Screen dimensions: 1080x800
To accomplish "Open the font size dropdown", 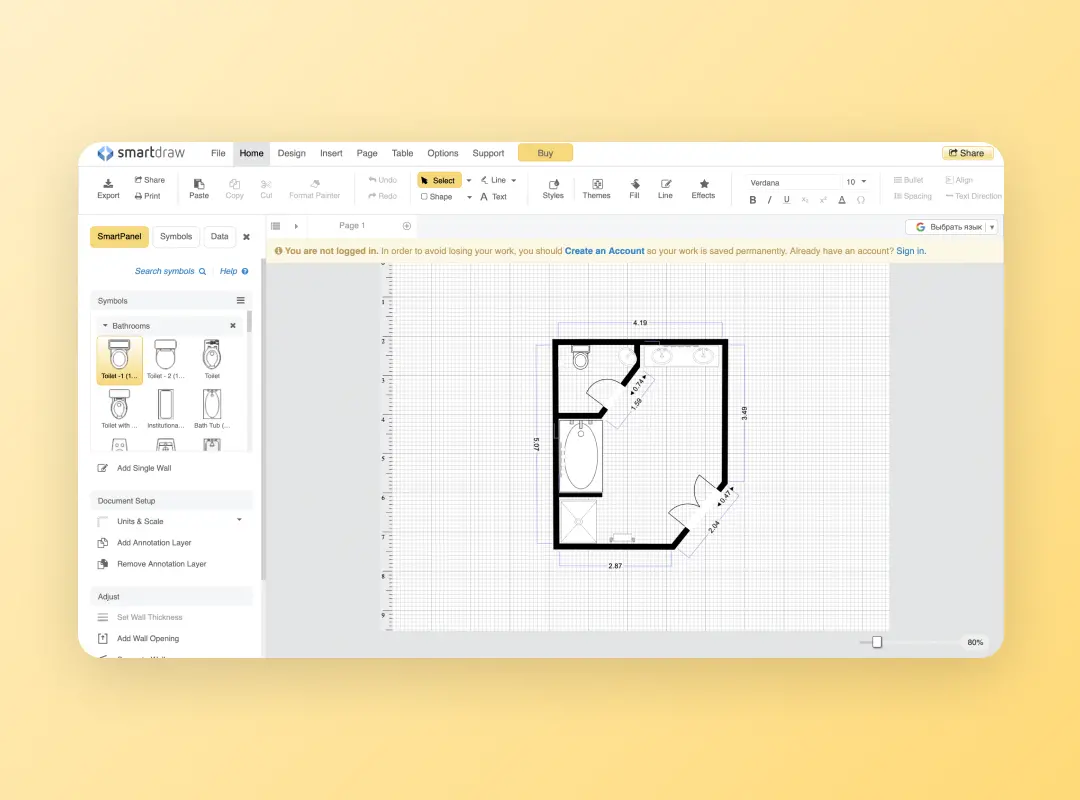I will (865, 182).
